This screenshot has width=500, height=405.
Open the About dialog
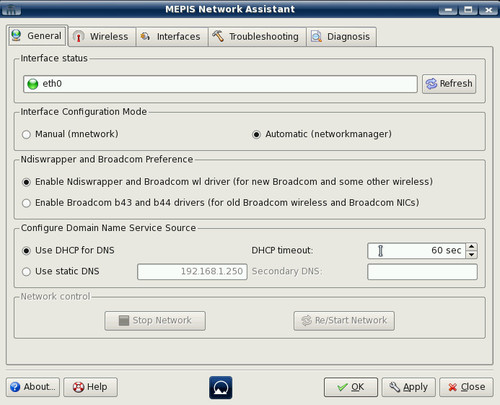coord(33,387)
